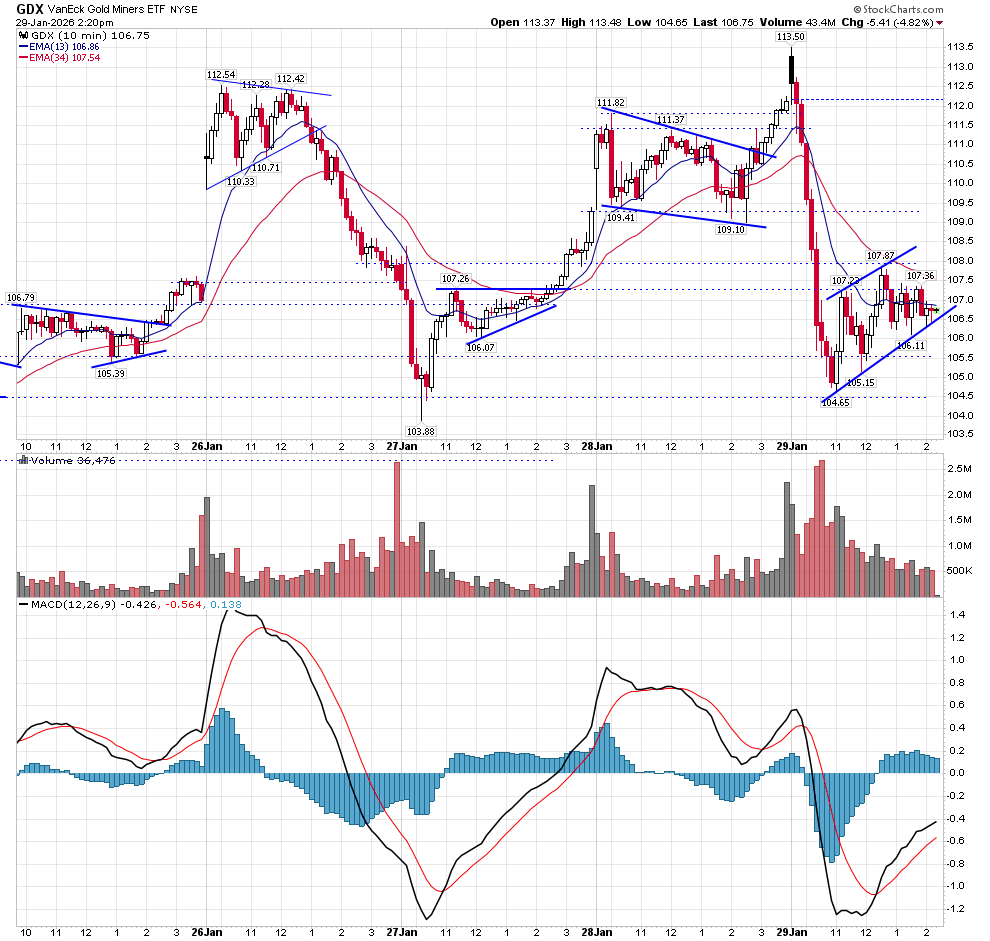
Task: Select the 28Jan date marker on the price axis
Action: [597, 446]
